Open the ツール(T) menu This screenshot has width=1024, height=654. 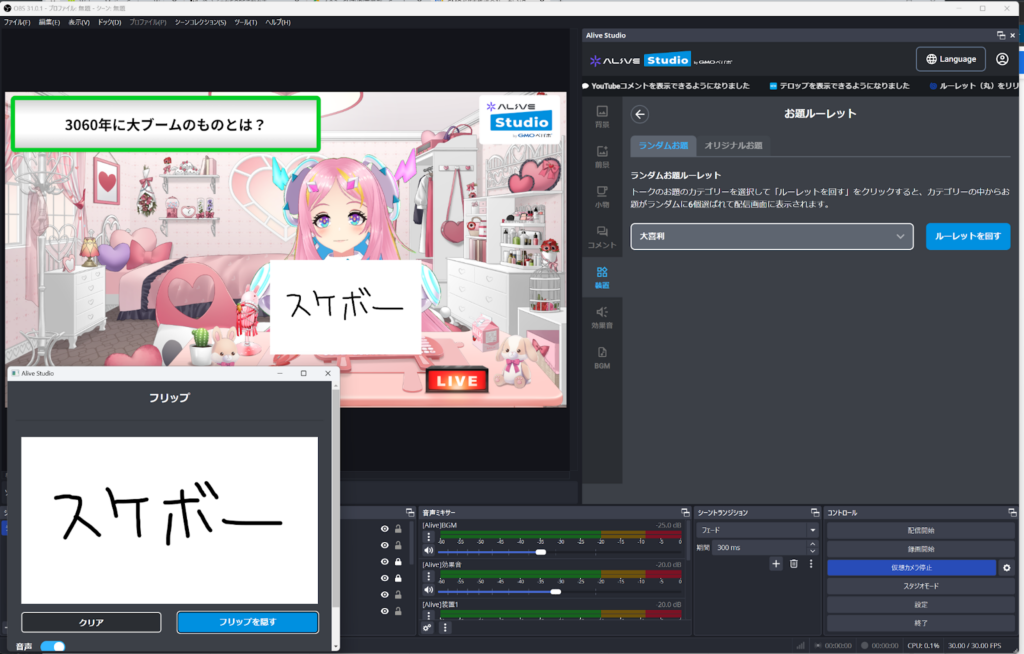click(x=245, y=22)
